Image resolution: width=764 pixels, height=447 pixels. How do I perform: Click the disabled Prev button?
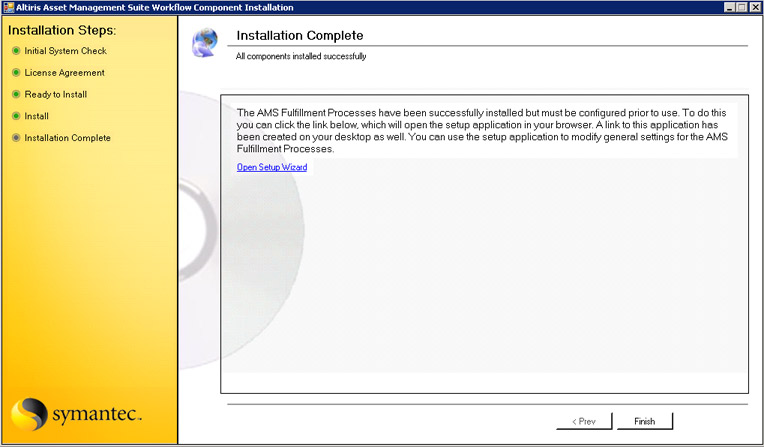584,421
